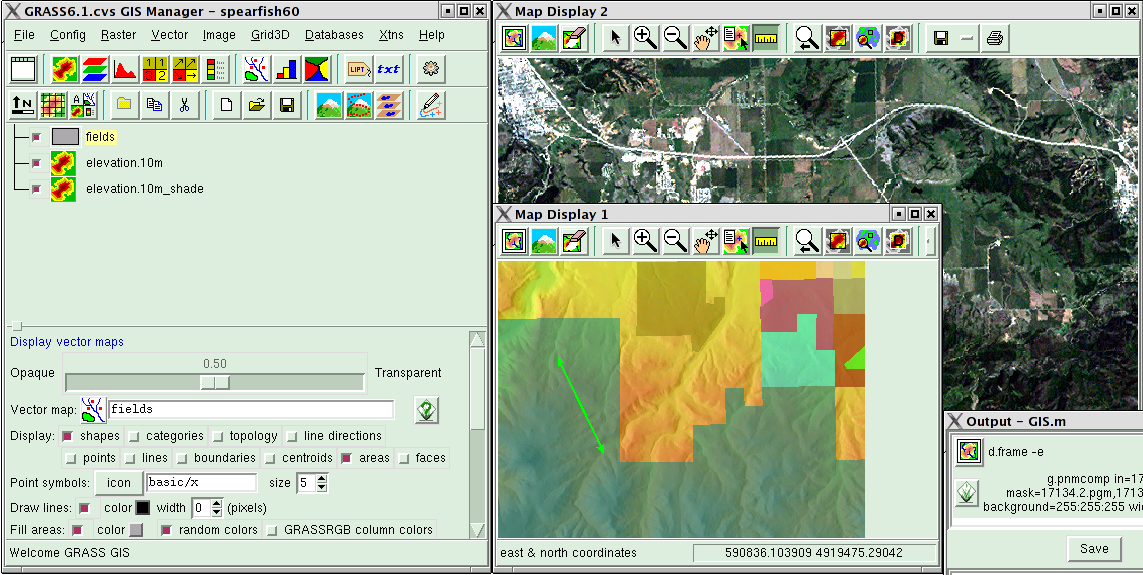Toggle the random colors checkbox
This screenshot has height=575, width=1143.
click(166, 530)
